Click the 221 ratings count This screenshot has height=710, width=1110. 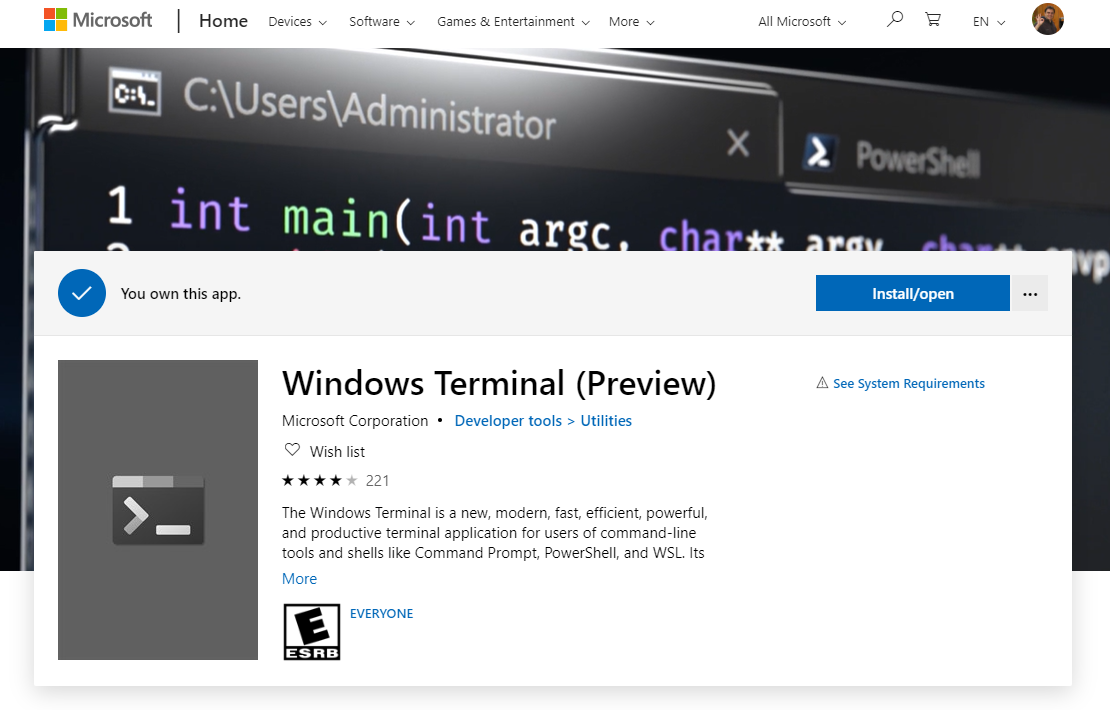pyautogui.click(x=377, y=481)
